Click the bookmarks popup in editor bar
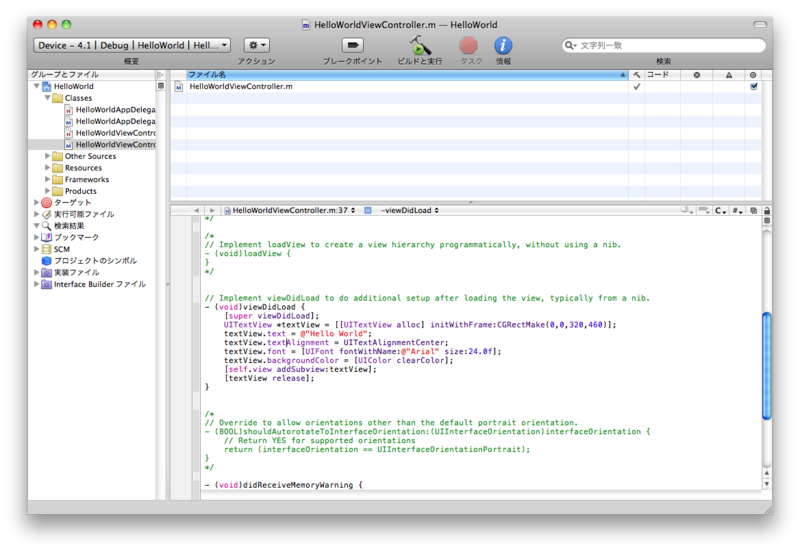 687,210
